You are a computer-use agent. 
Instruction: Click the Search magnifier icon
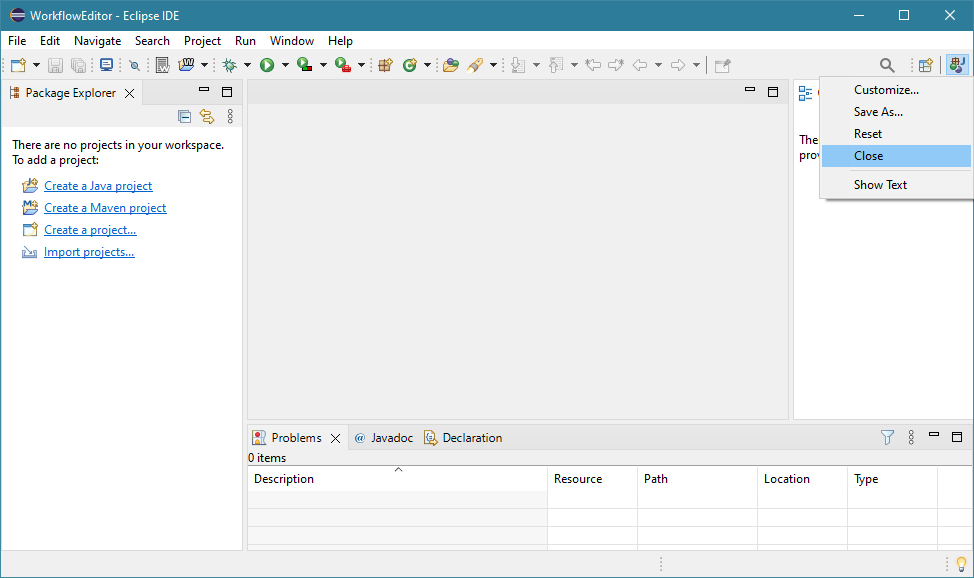[x=887, y=65]
